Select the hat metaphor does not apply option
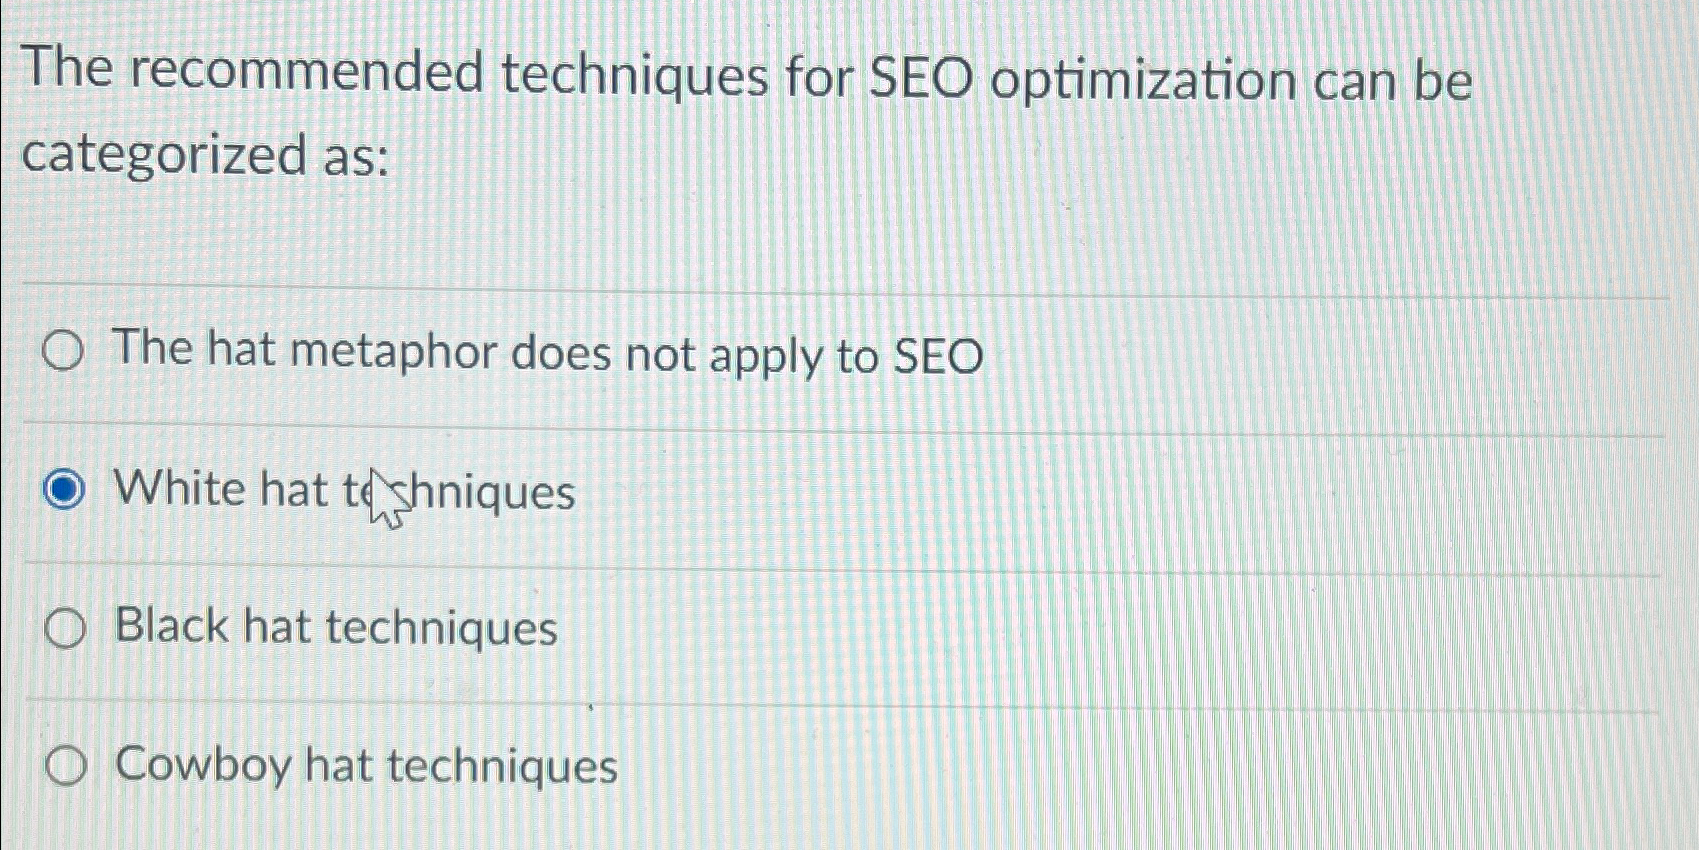The height and width of the screenshot is (850, 1699). coord(63,352)
